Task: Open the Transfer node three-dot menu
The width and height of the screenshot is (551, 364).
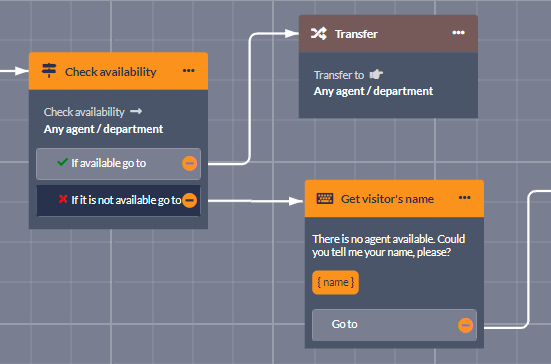Action: [x=458, y=33]
